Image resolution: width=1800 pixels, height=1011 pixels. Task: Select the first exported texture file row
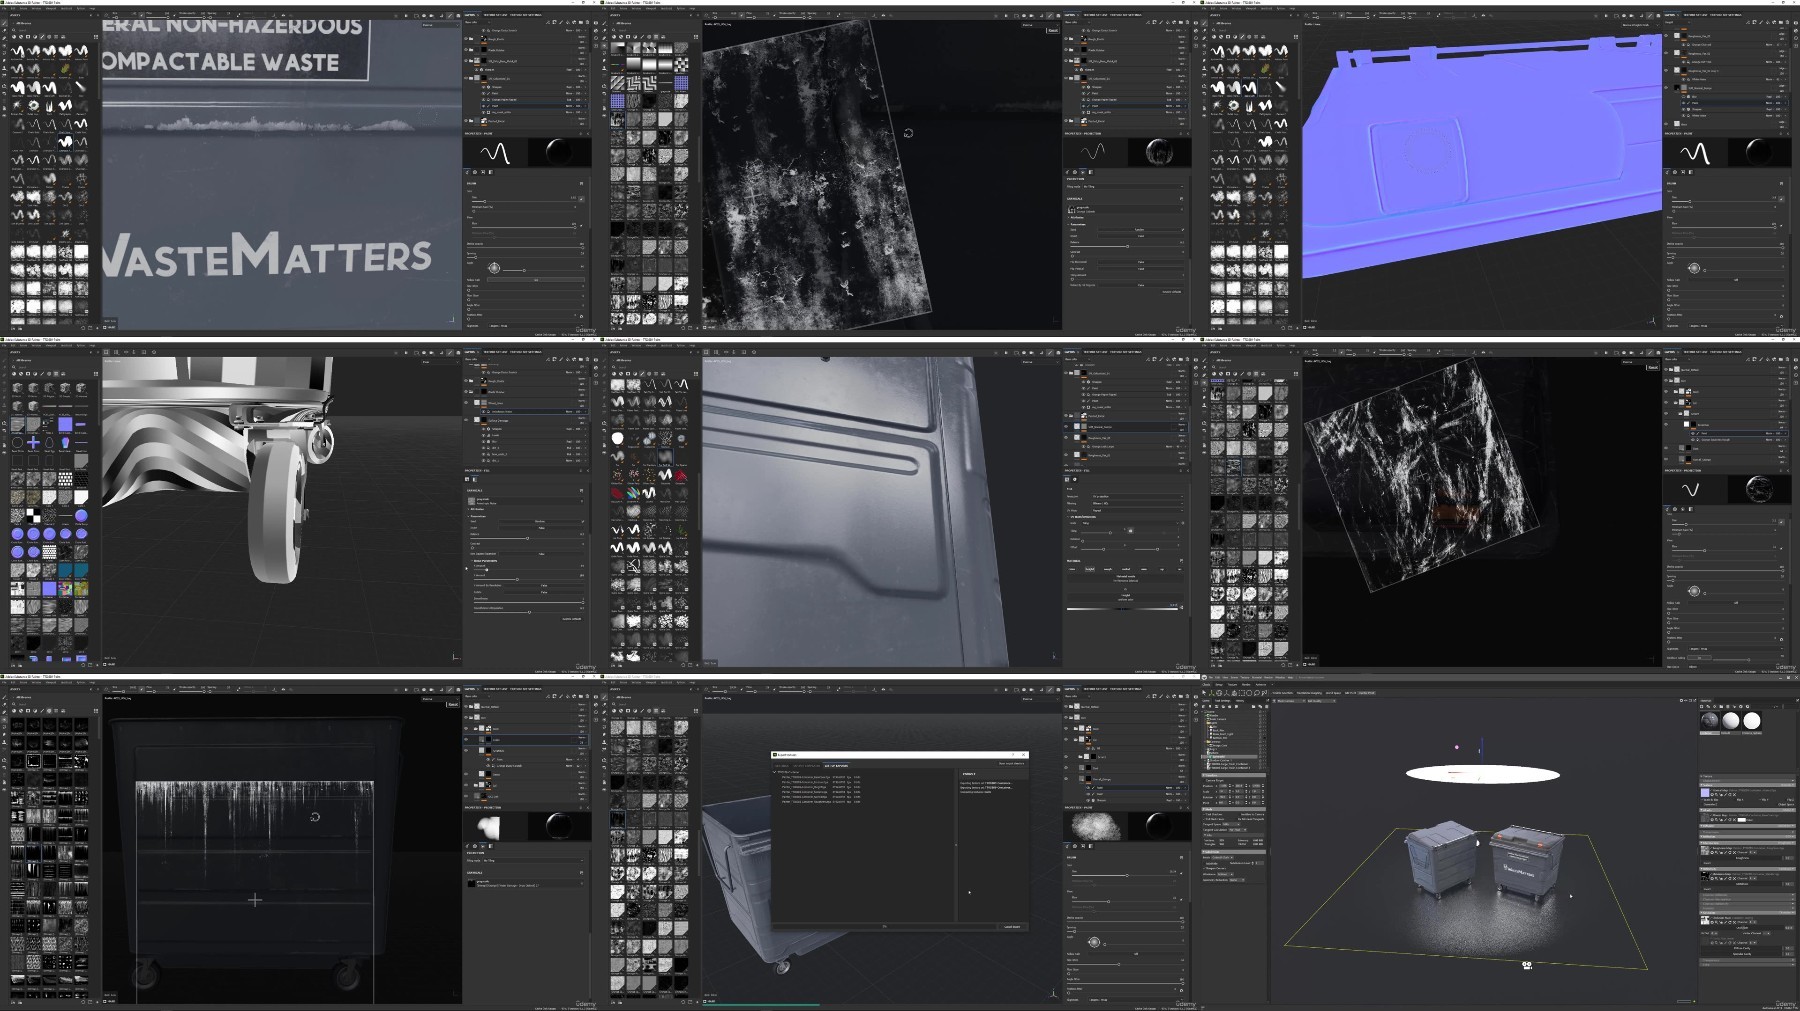click(821, 777)
